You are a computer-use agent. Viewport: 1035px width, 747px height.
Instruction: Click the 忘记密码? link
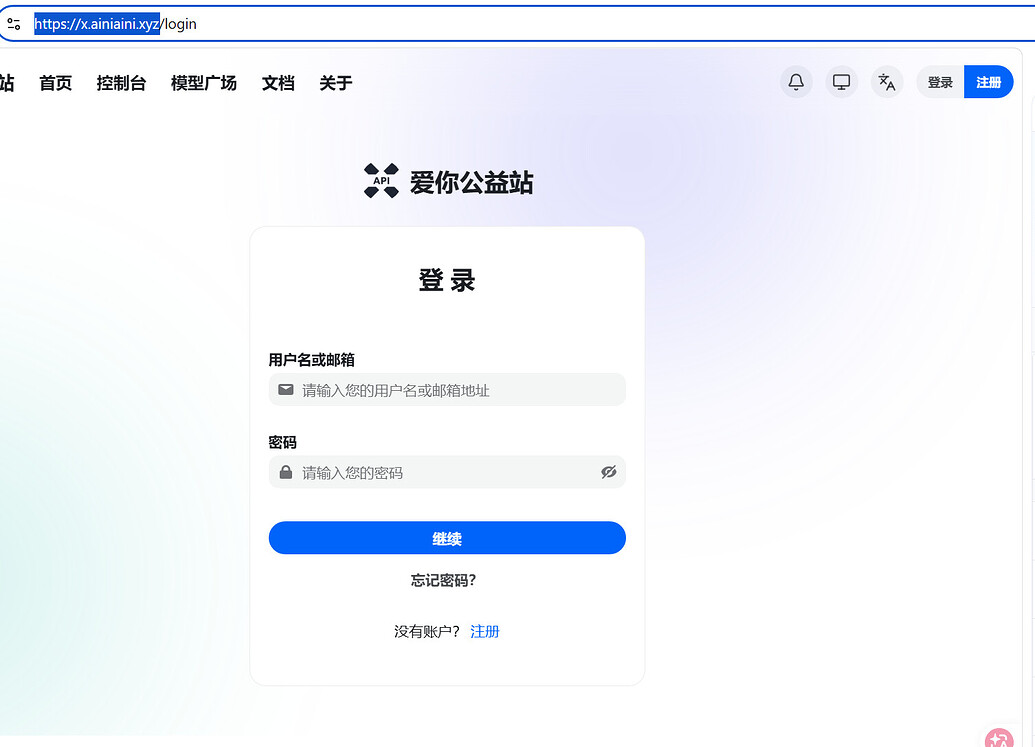[x=444, y=580]
